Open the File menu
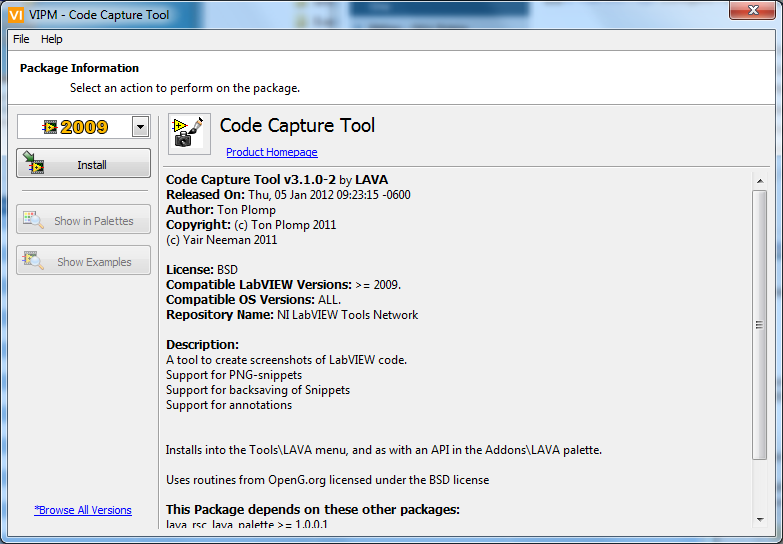The height and width of the screenshot is (544, 783). (21, 39)
